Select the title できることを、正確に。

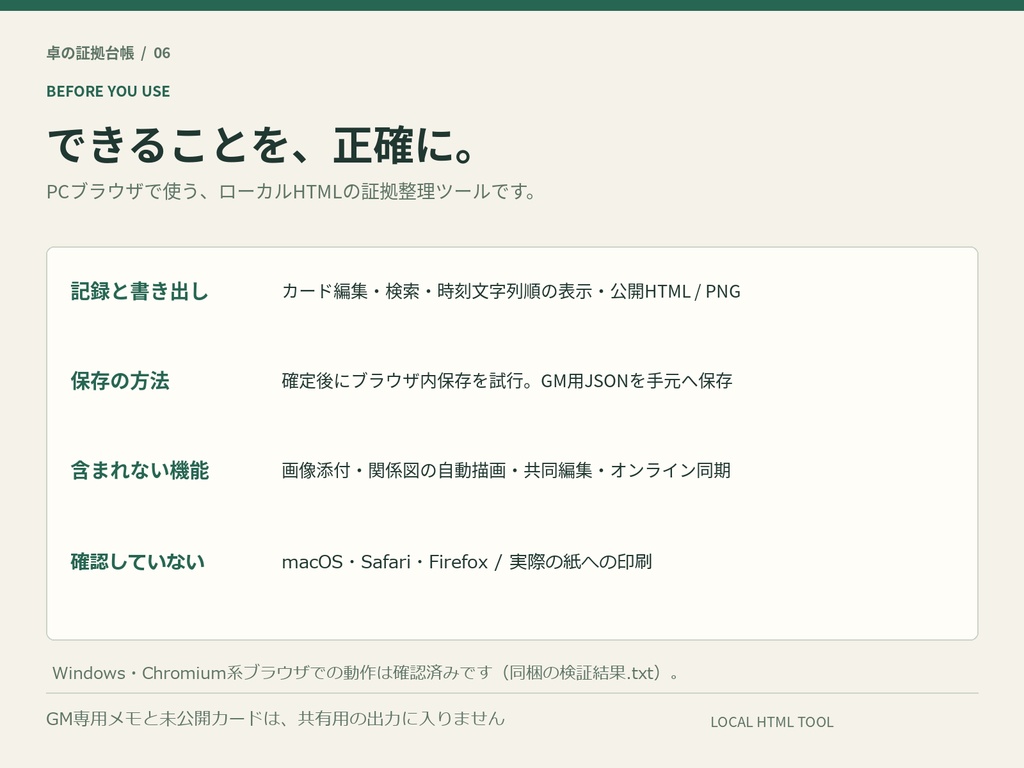click(263, 144)
